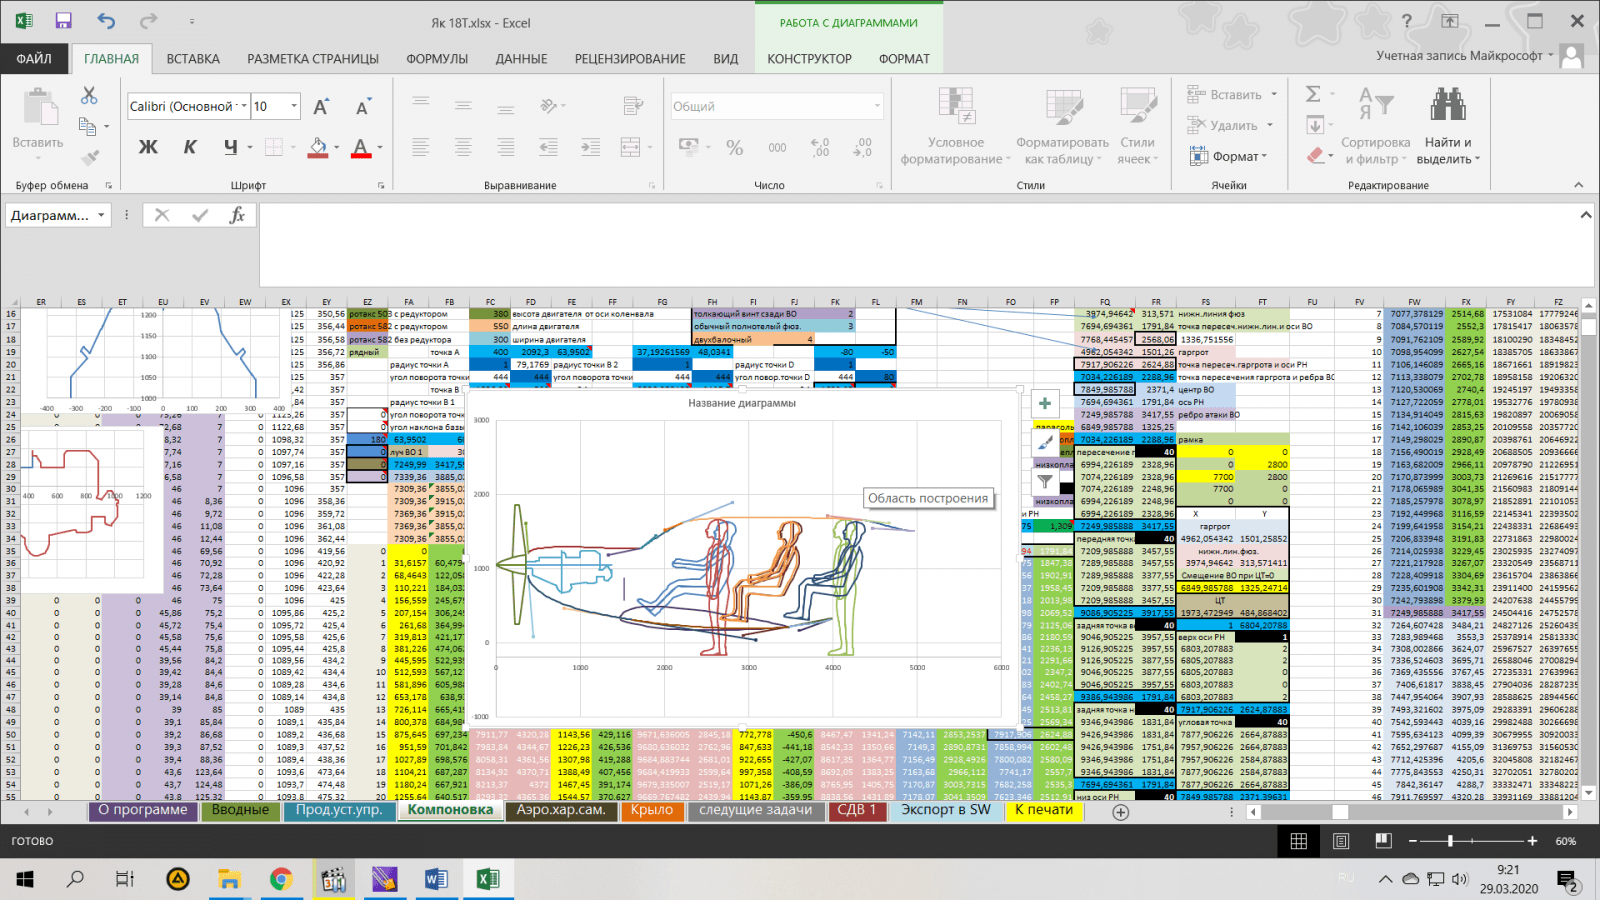The height and width of the screenshot is (900, 1600).
Task: Click the font color red A swatch
Action: 361,148
